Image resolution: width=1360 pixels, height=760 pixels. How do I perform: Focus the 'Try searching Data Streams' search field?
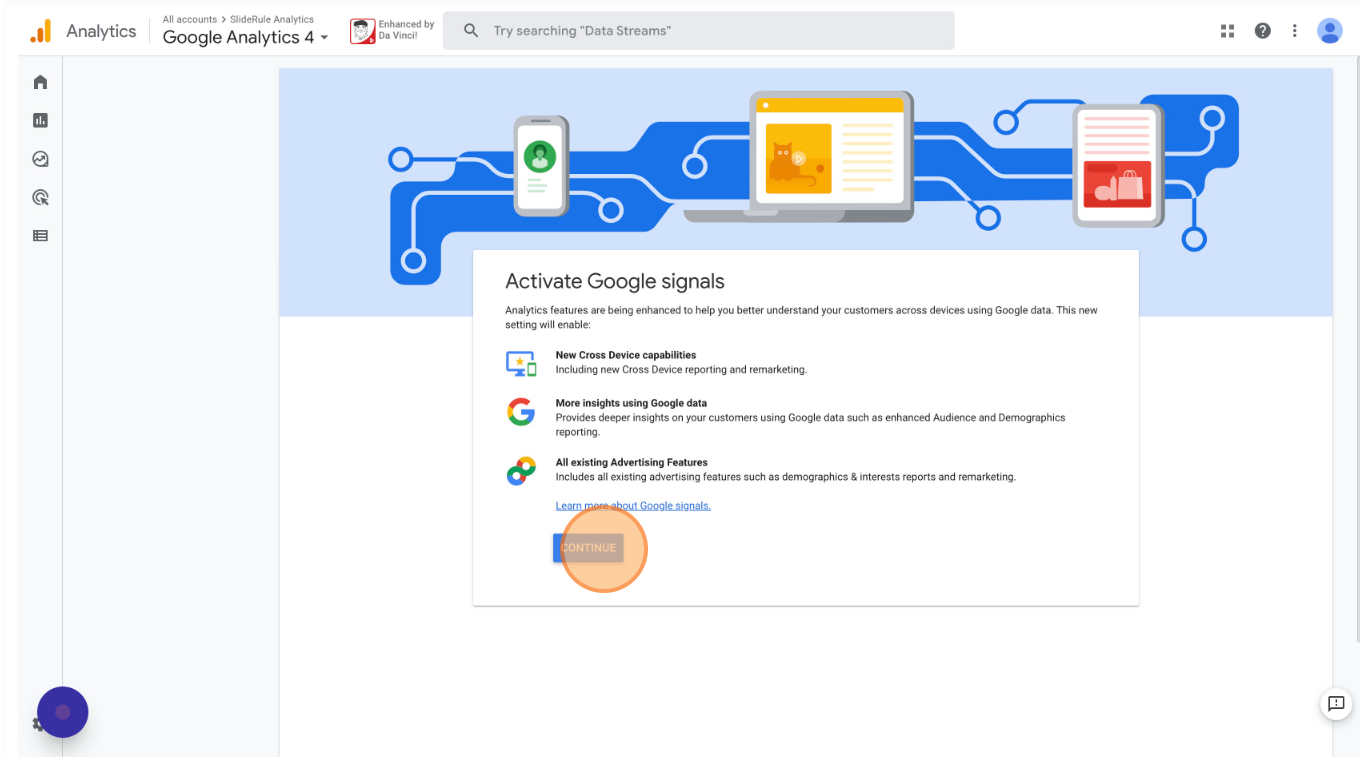pos(699,31)
